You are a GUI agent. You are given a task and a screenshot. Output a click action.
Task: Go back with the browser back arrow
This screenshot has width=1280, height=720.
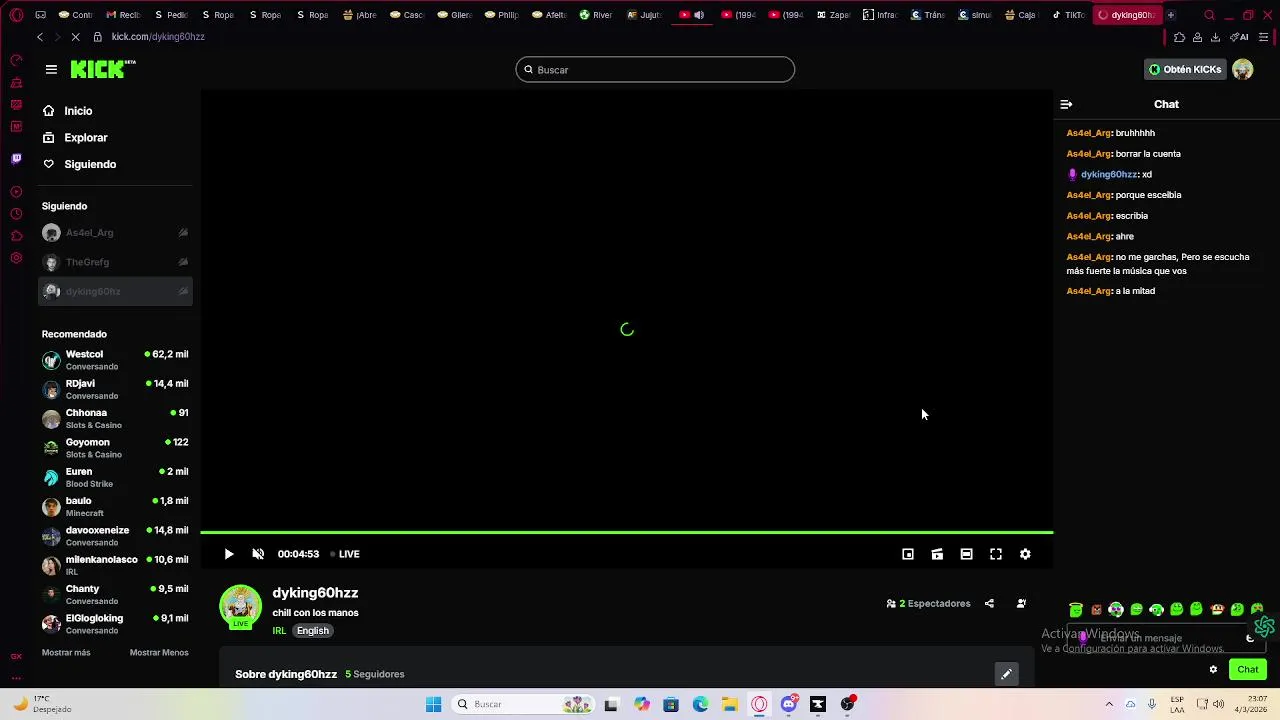[39, 37]
